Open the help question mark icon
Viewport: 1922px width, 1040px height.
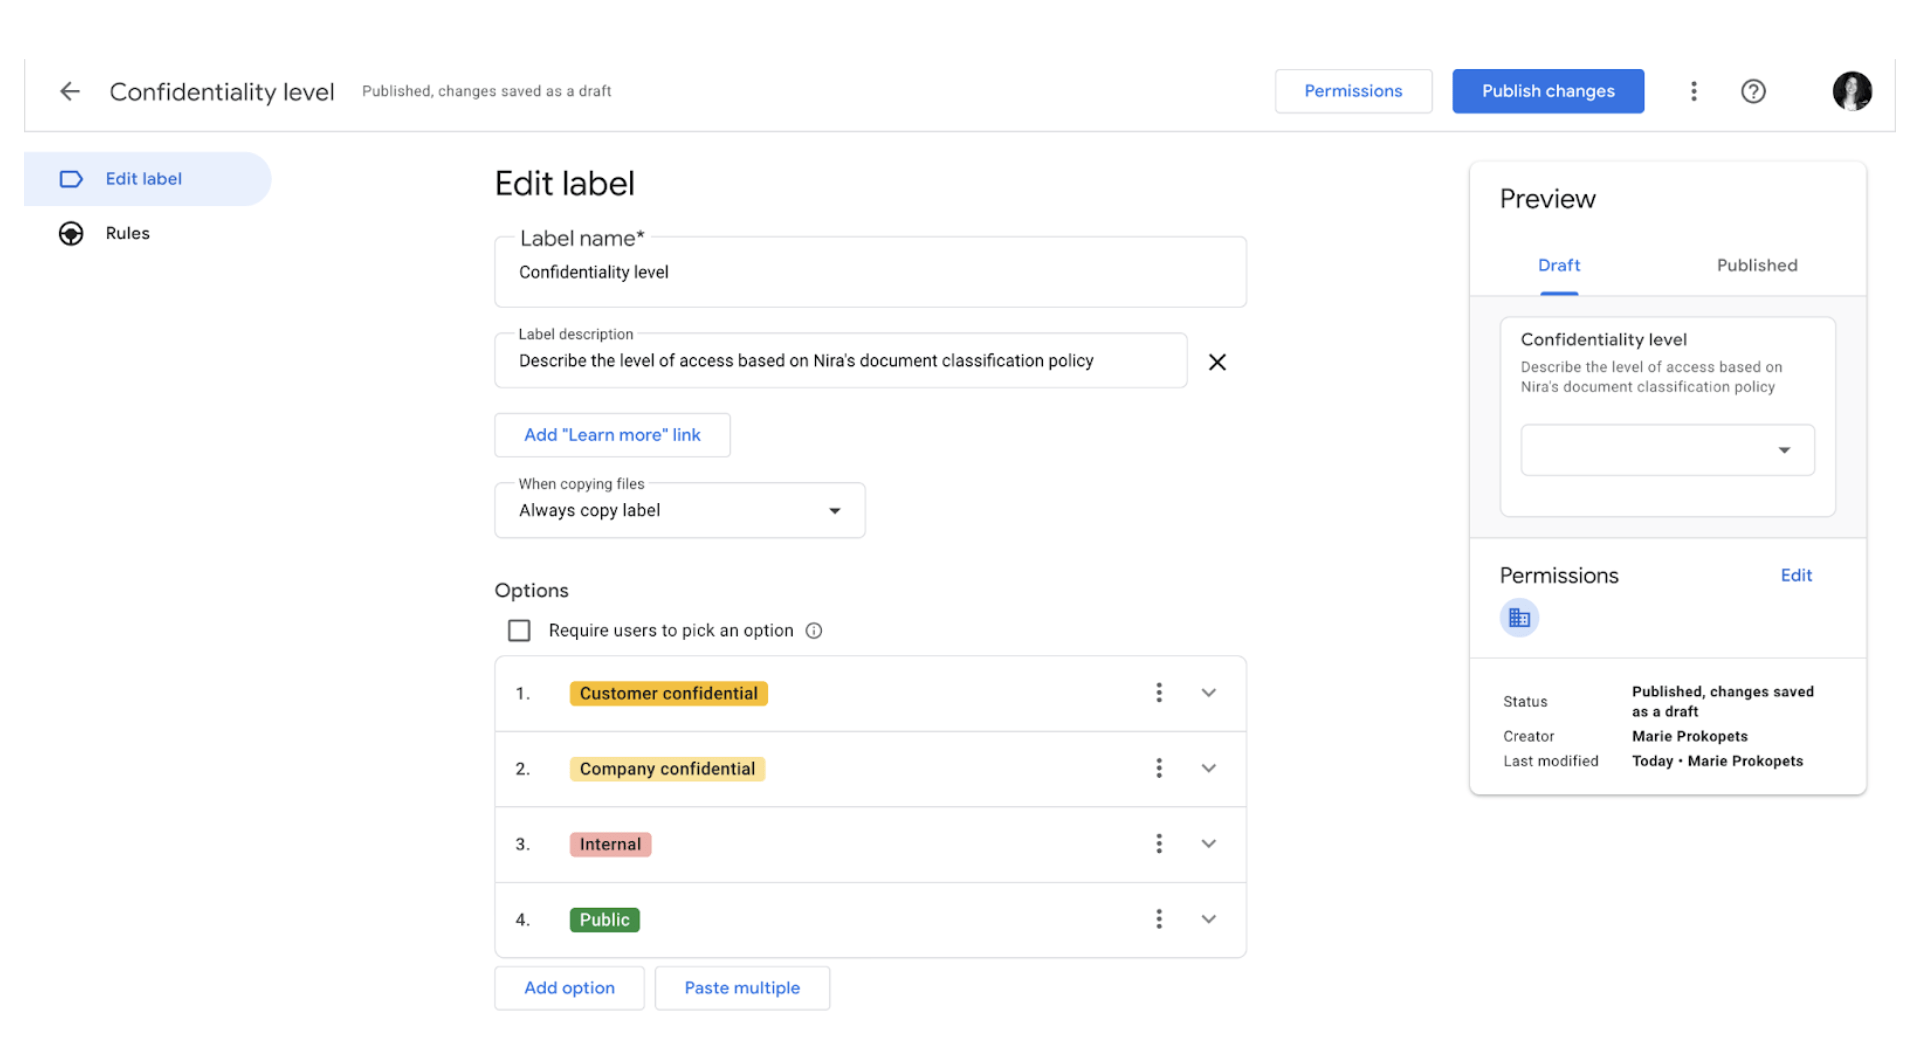[x=1752, y=91]
